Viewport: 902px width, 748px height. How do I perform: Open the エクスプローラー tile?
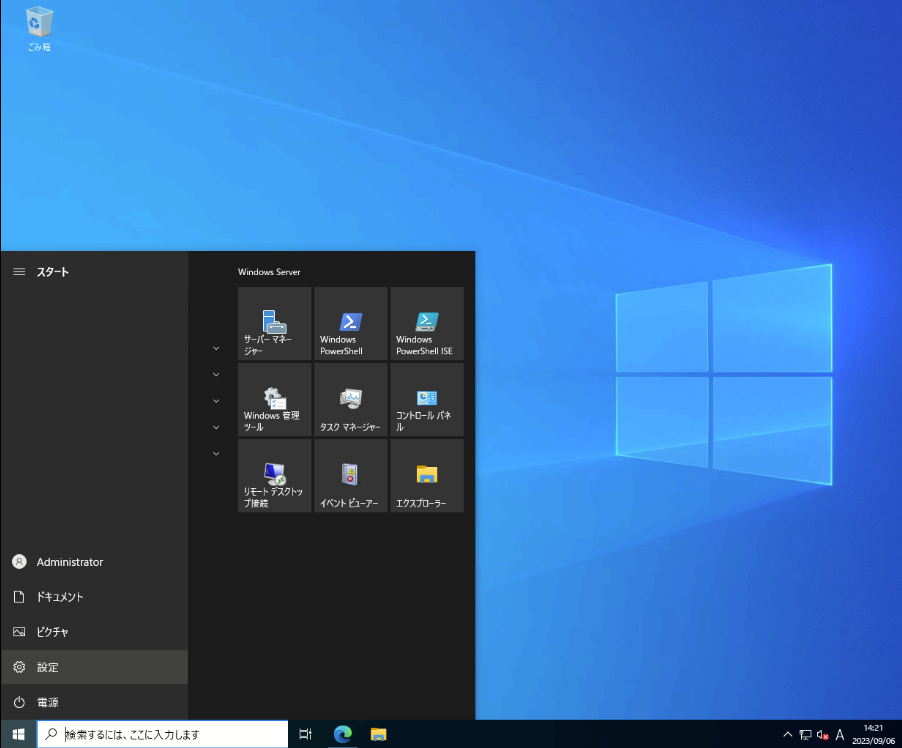pos(426,475)
